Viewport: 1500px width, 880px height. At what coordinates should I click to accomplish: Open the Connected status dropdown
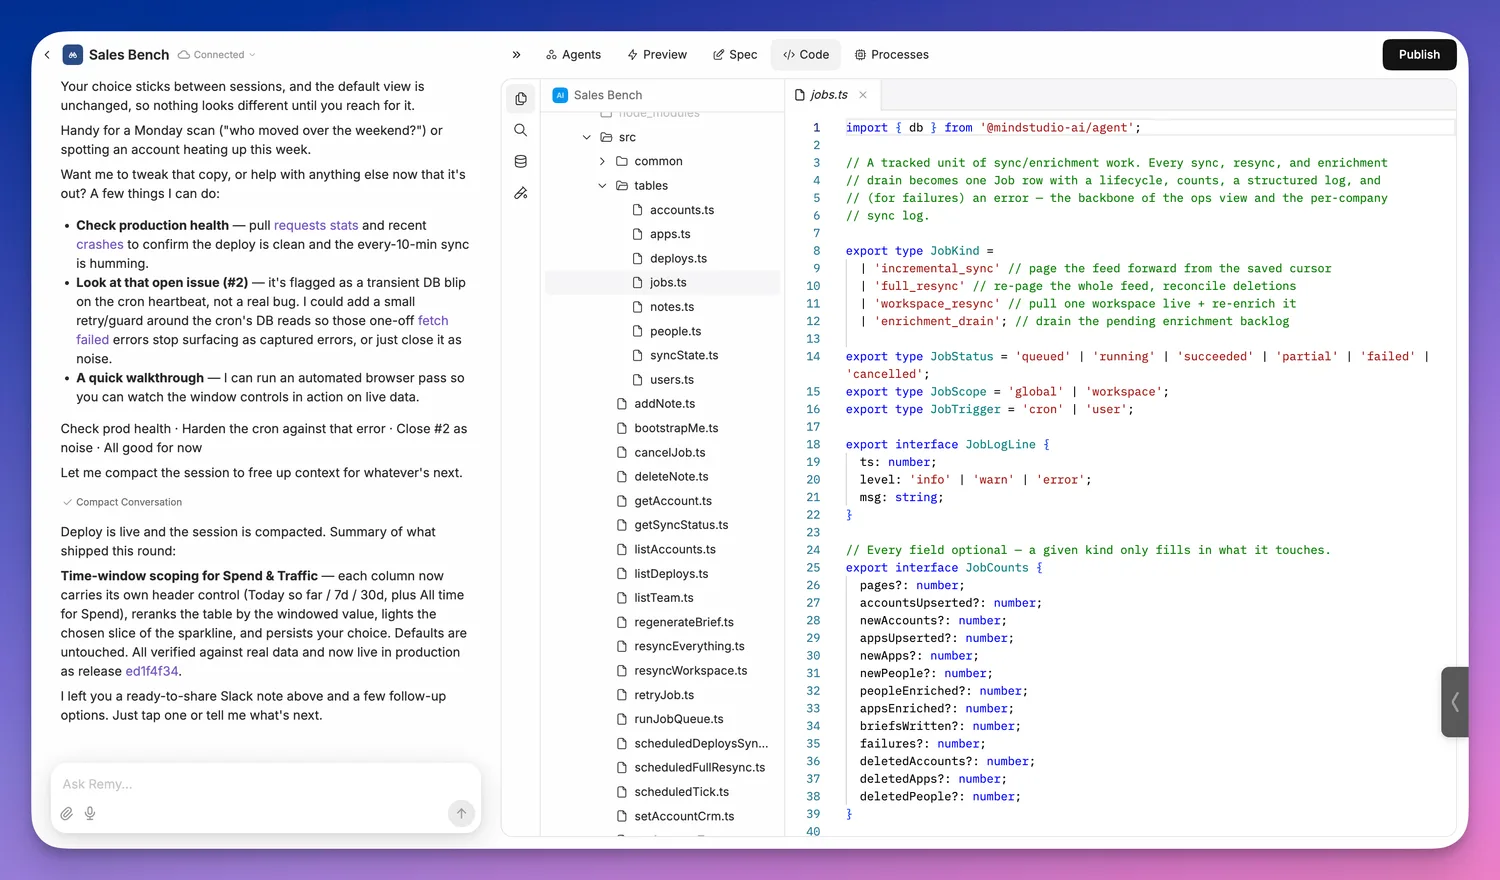click(x=217, y=55)
